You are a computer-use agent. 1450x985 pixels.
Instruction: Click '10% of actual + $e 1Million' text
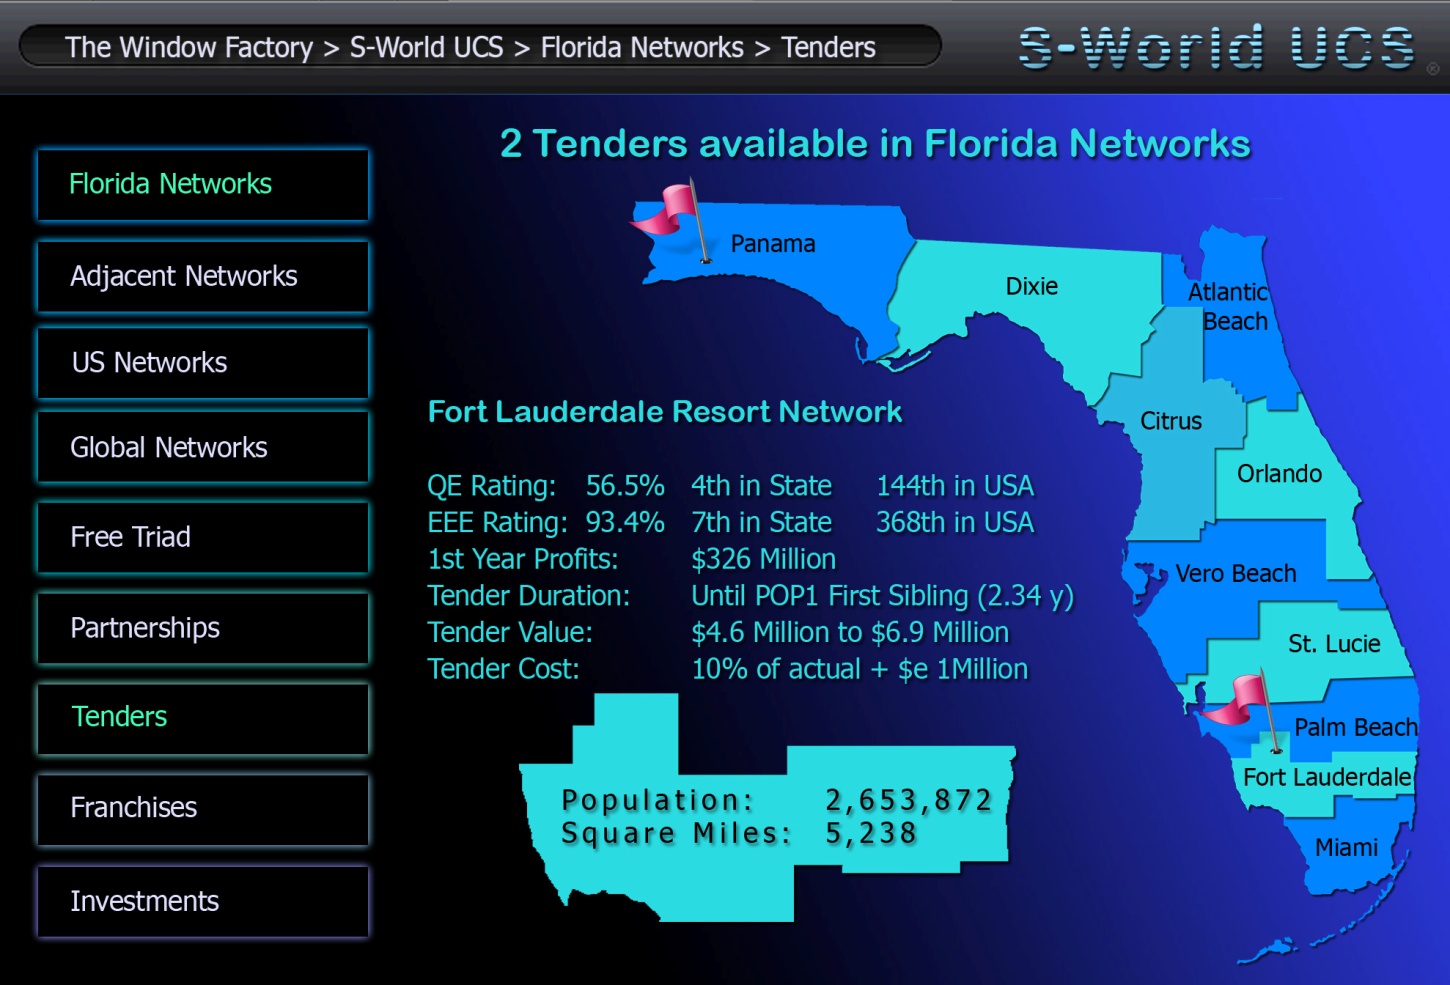(x=860, y=669)
